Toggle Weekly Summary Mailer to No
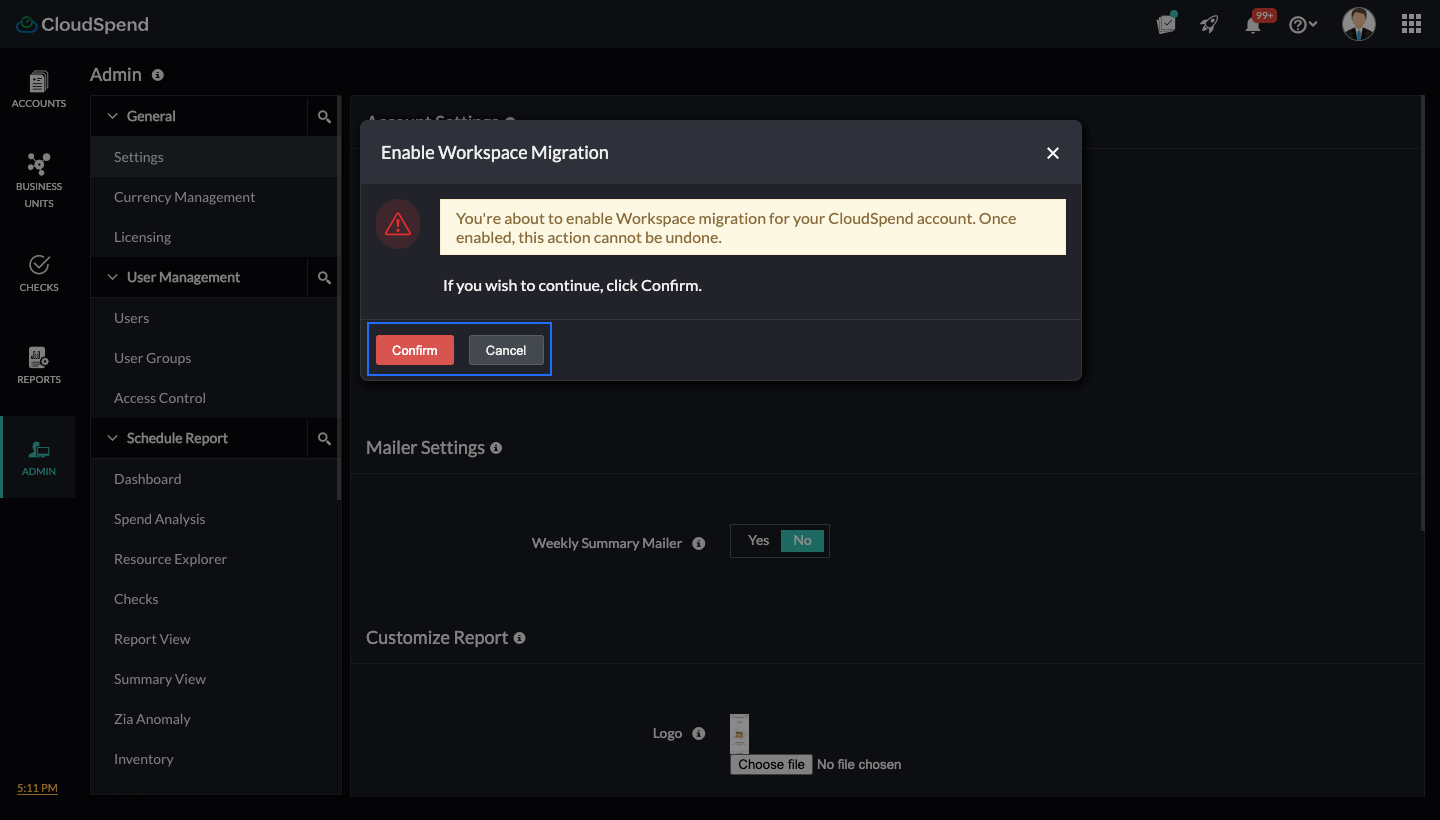This screenshot has width=1440, height=820. coord(802,540)
